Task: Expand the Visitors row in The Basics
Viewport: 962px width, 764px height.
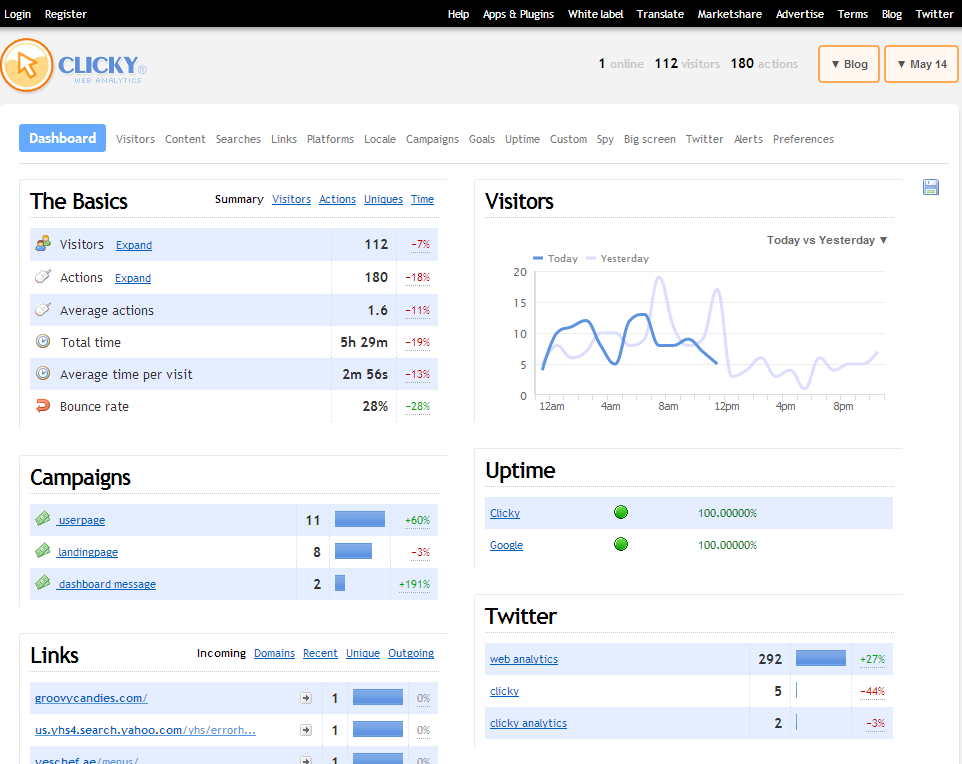Action: tap(134, 245)
